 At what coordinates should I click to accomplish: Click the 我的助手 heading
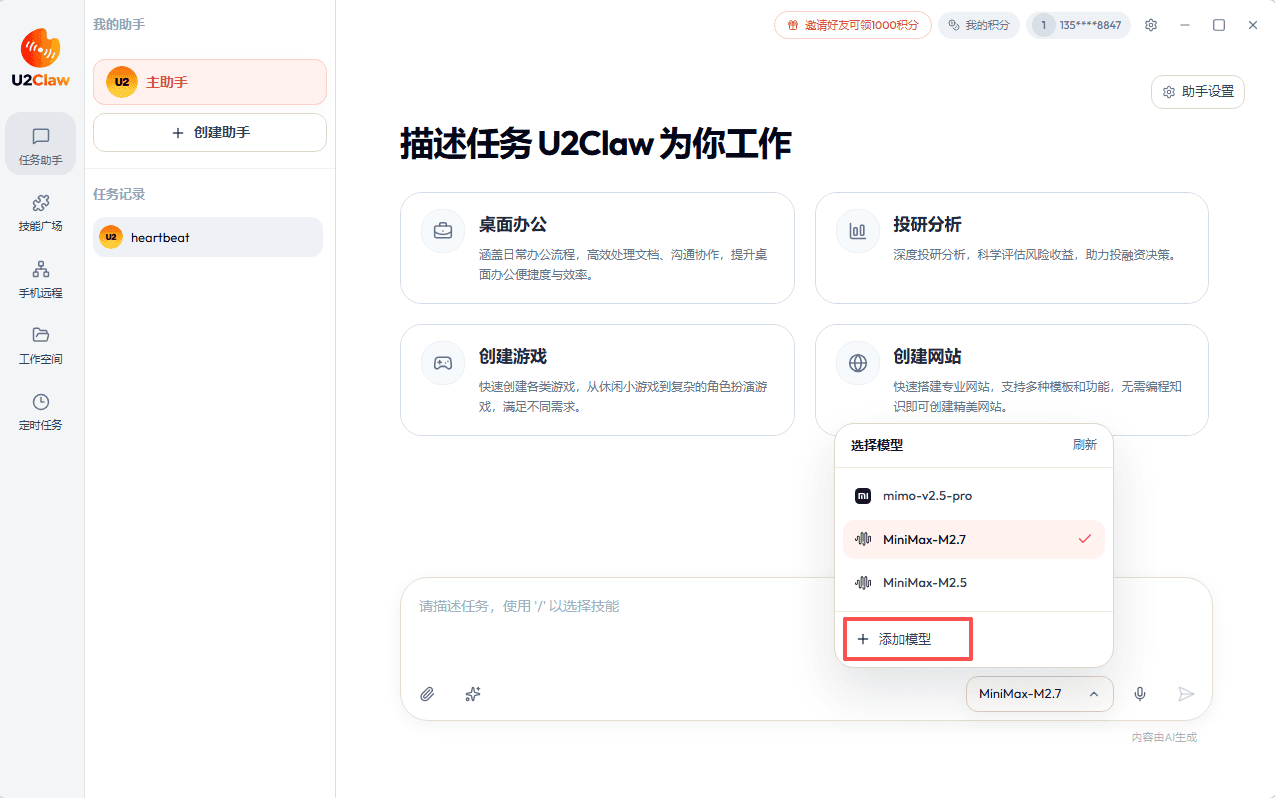tap(119, 23)
